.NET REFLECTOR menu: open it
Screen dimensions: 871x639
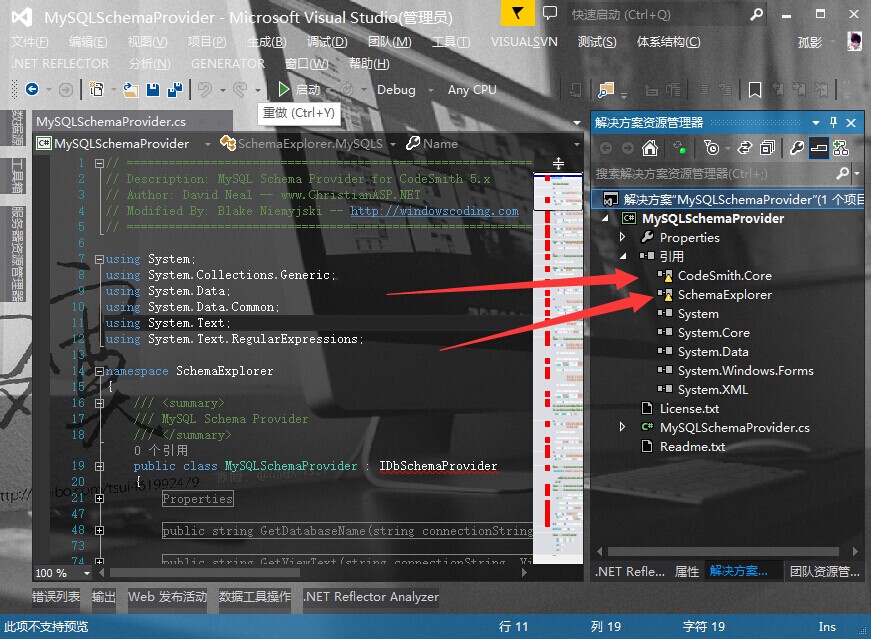(60, 64)
